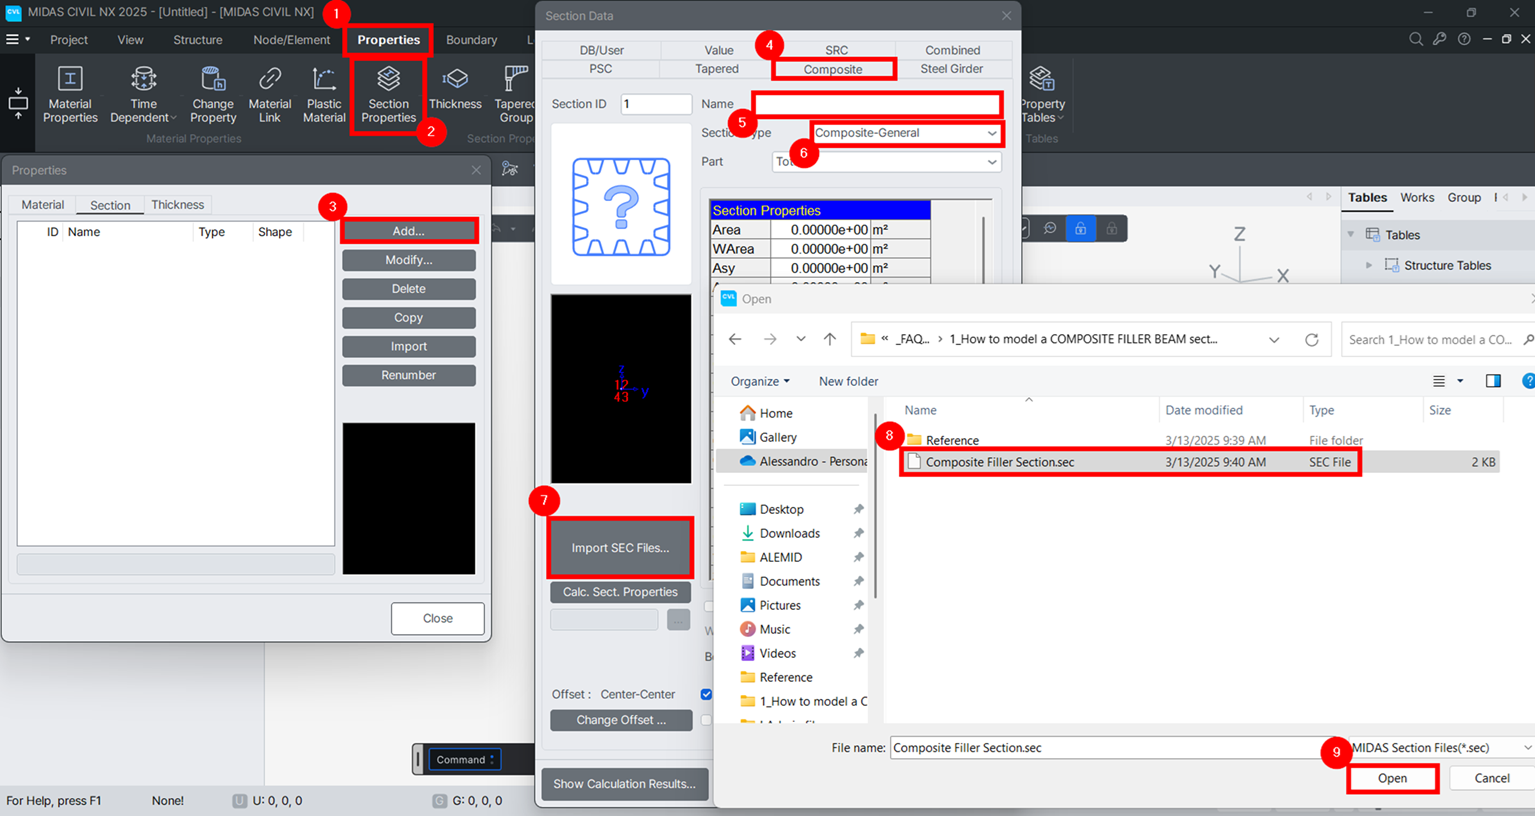Viewport: 1535px width, 816px height.
Task: Select Downloads in navigation pane
Action: point(789,533)
